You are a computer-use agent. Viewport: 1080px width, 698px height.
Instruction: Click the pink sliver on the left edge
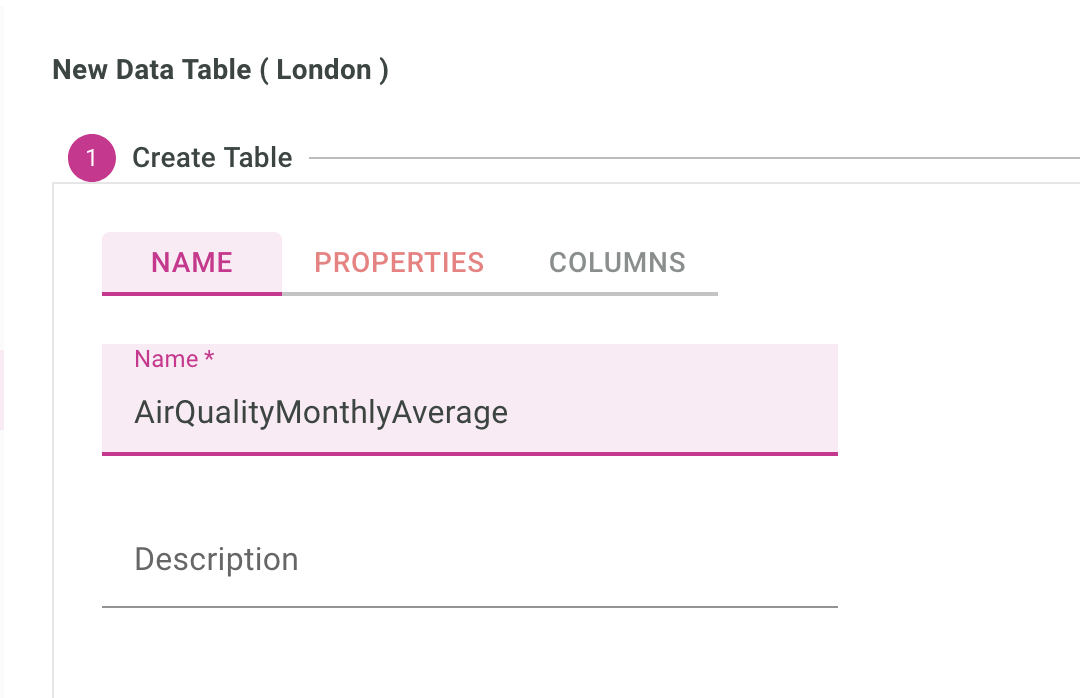(3, 390)
